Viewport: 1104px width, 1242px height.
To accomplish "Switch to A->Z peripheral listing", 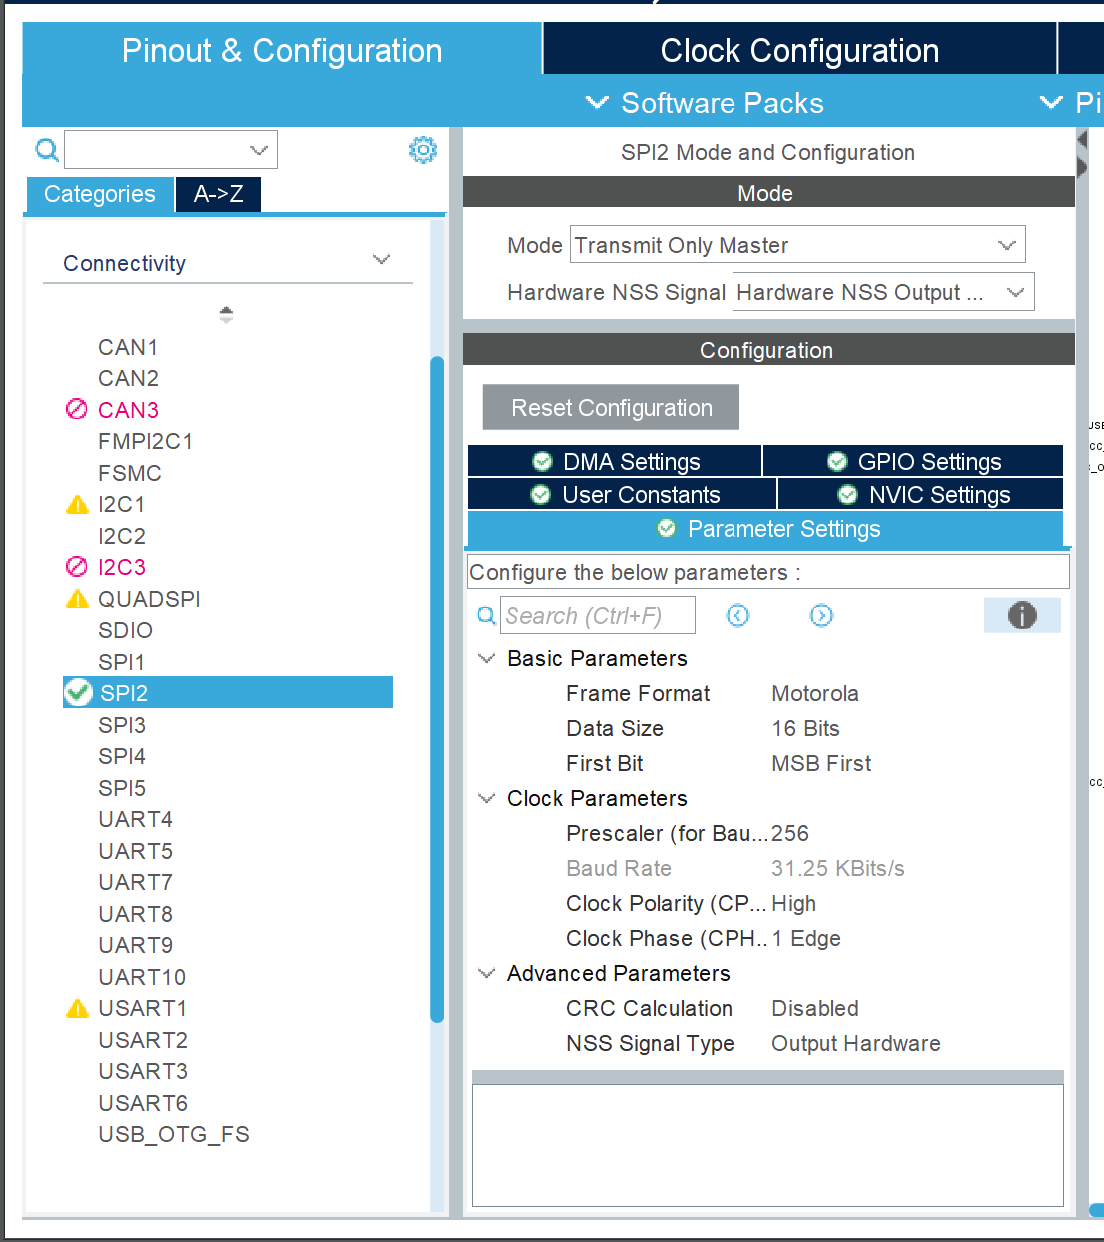I will coord(218,194).
